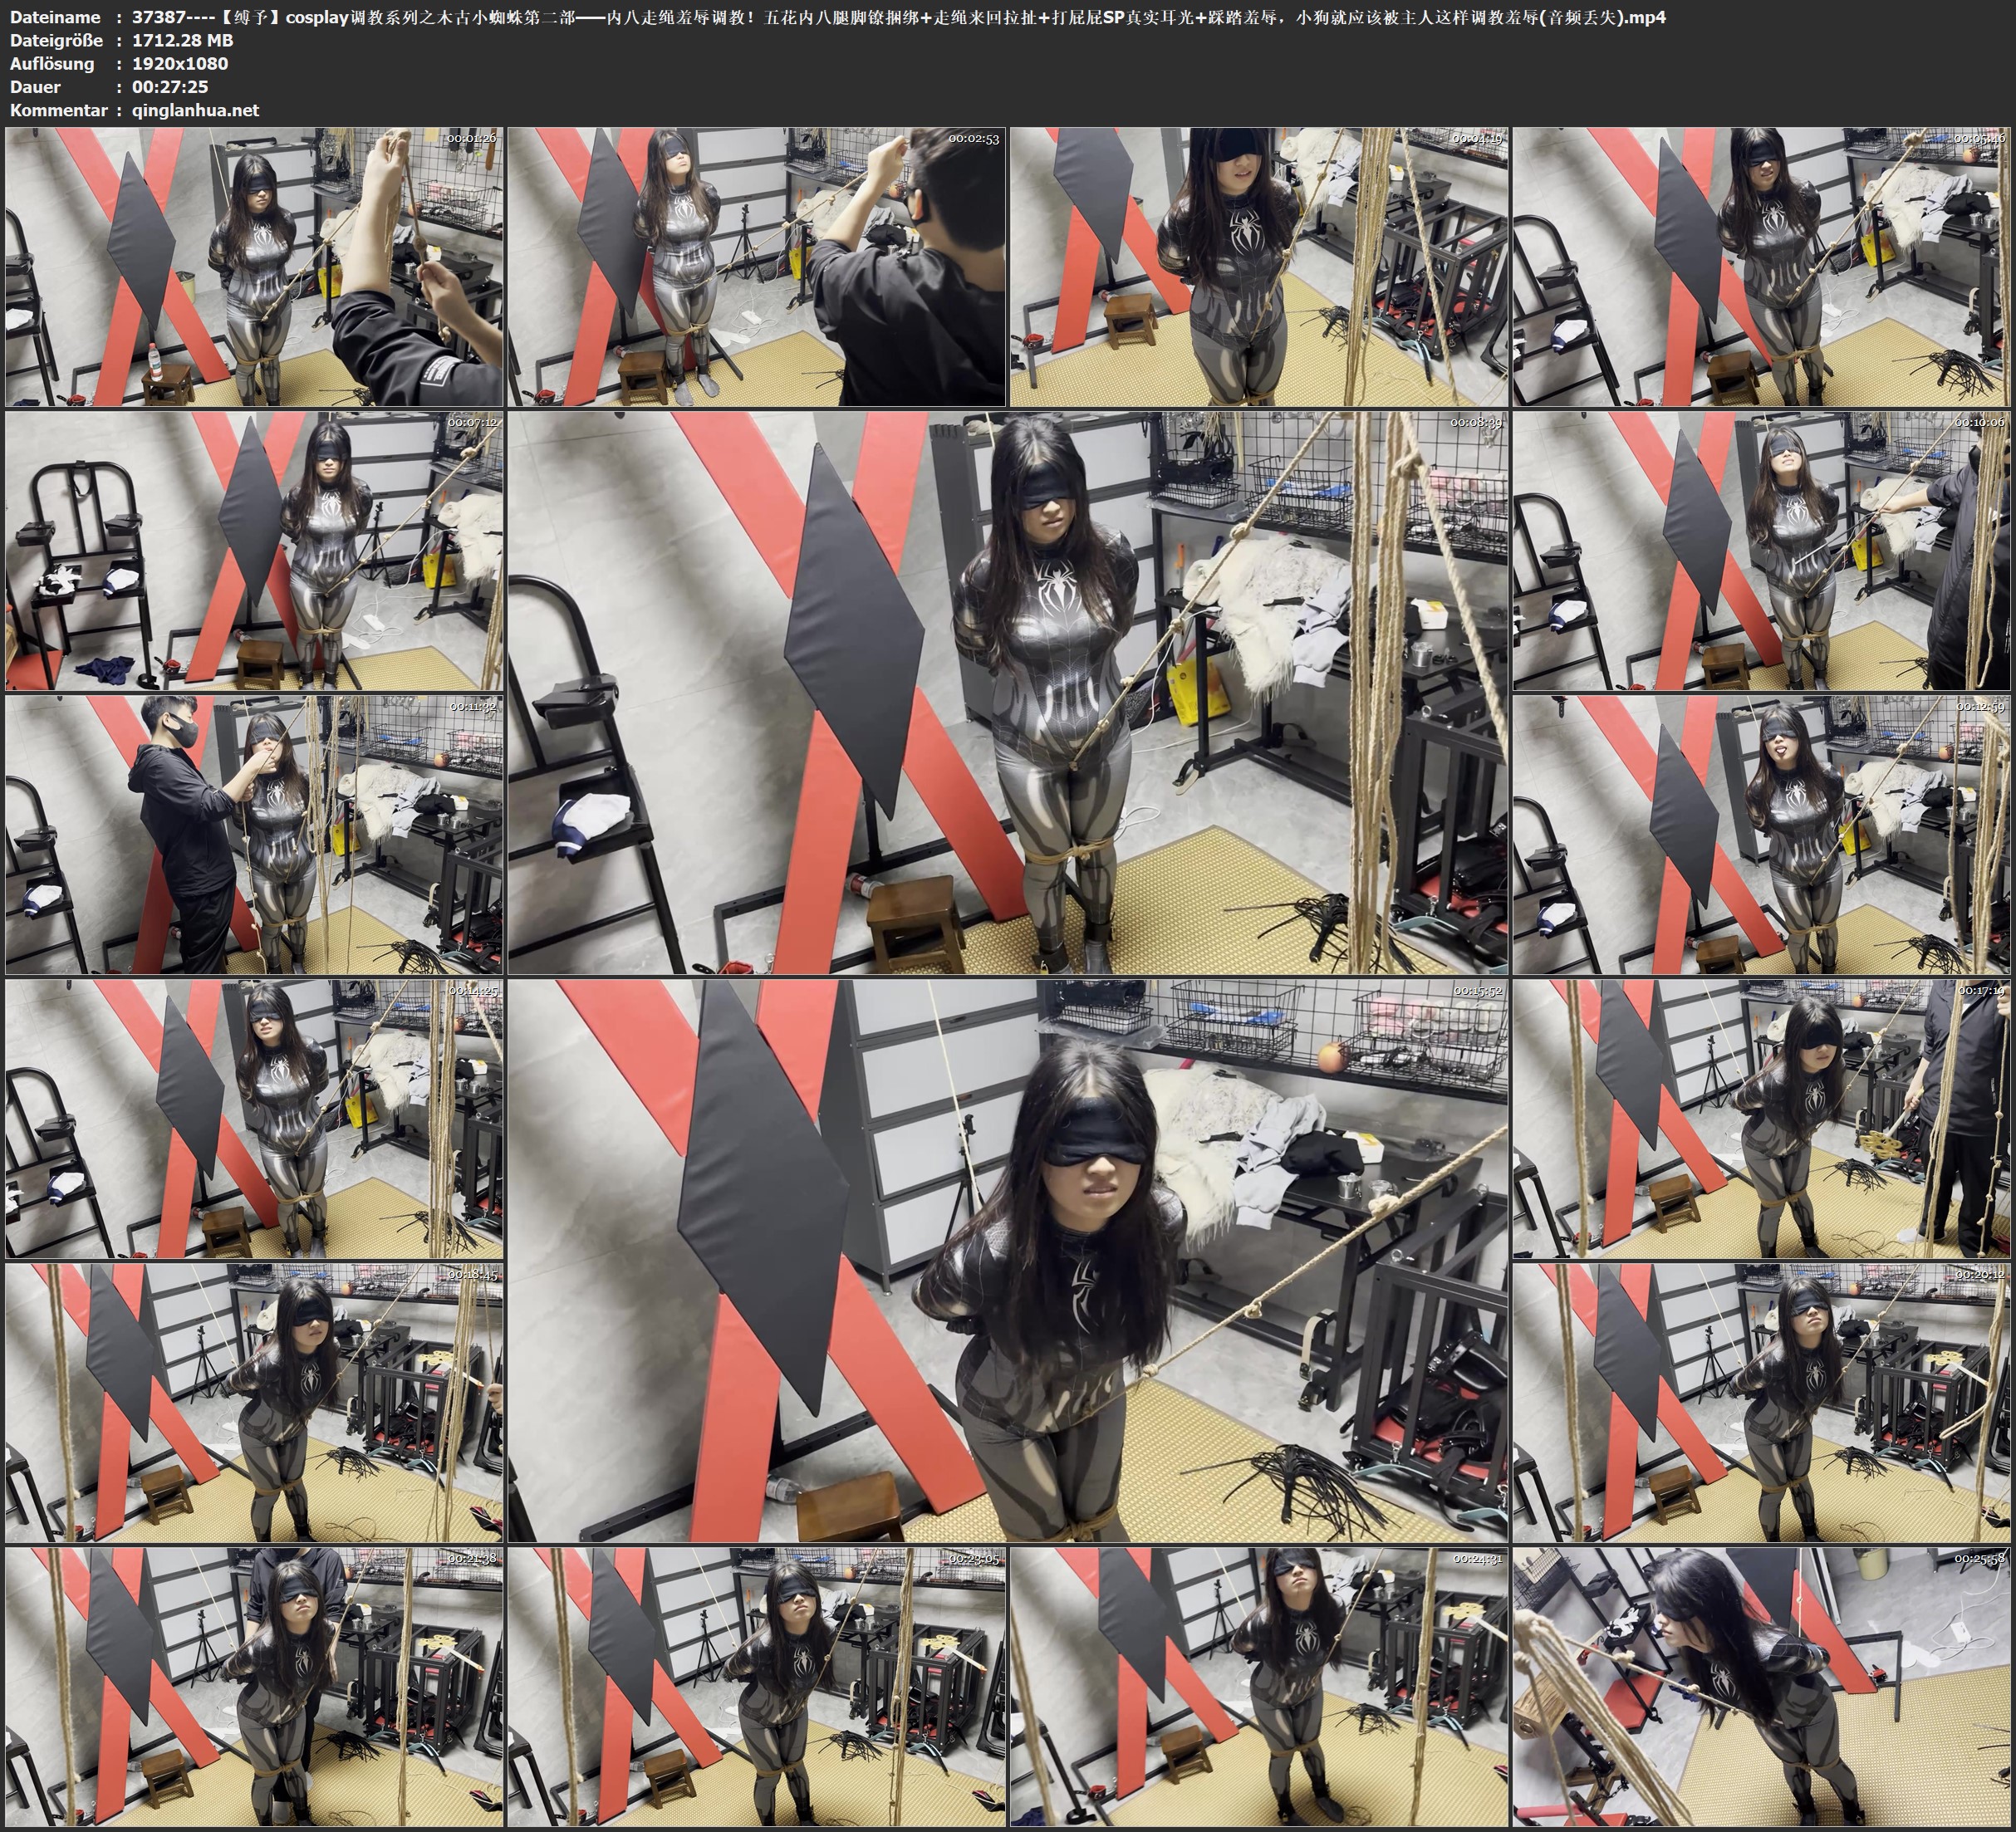Open the thumbnail marked 00:04:19

[1259, 267]
